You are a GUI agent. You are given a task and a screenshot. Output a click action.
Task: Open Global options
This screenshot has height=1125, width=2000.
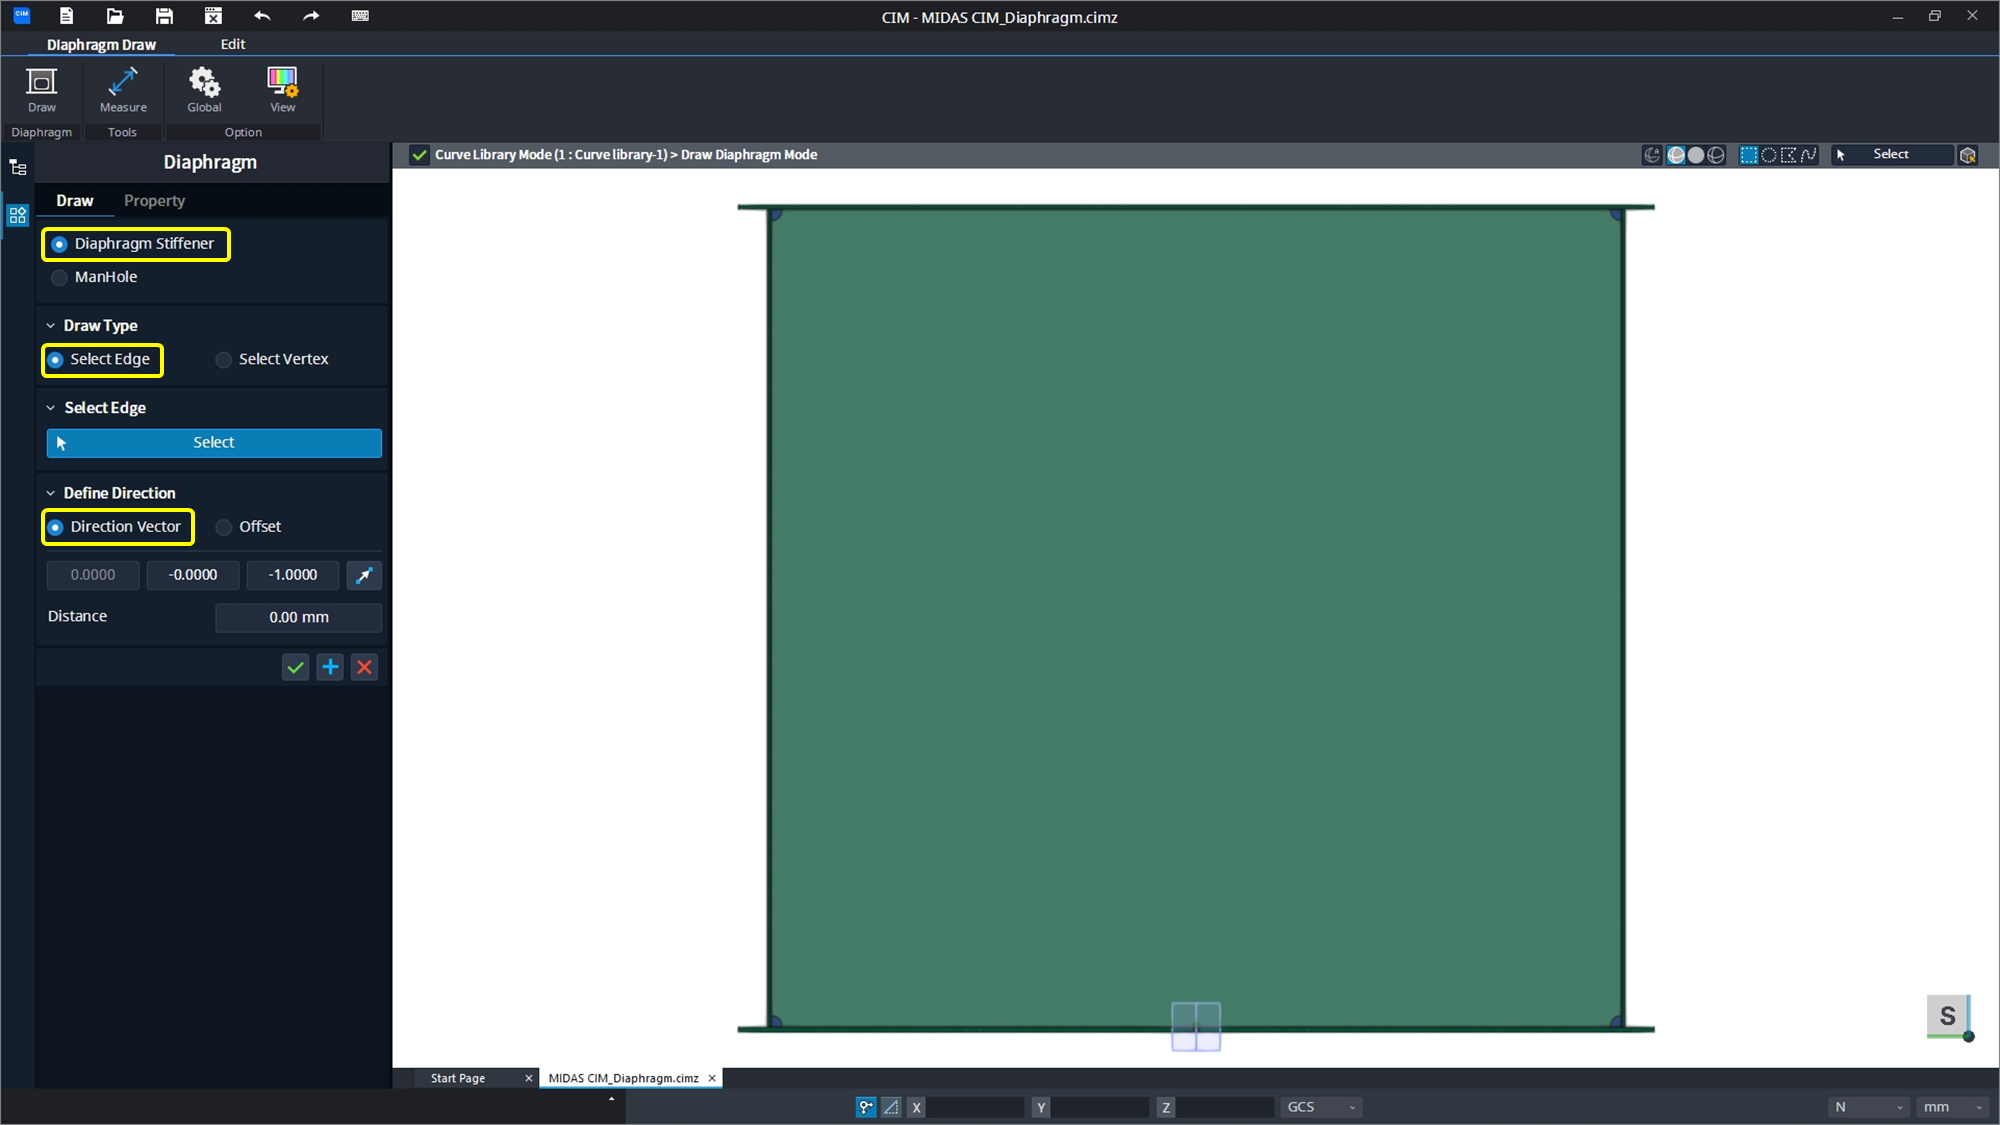(204, 90)
